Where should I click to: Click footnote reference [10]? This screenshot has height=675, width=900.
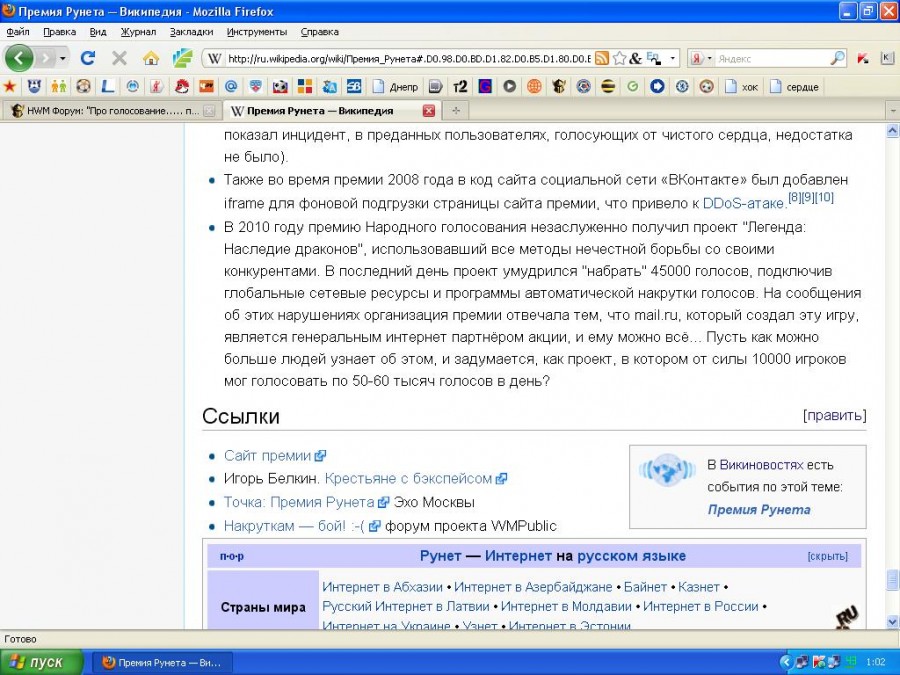coord(824,197)
